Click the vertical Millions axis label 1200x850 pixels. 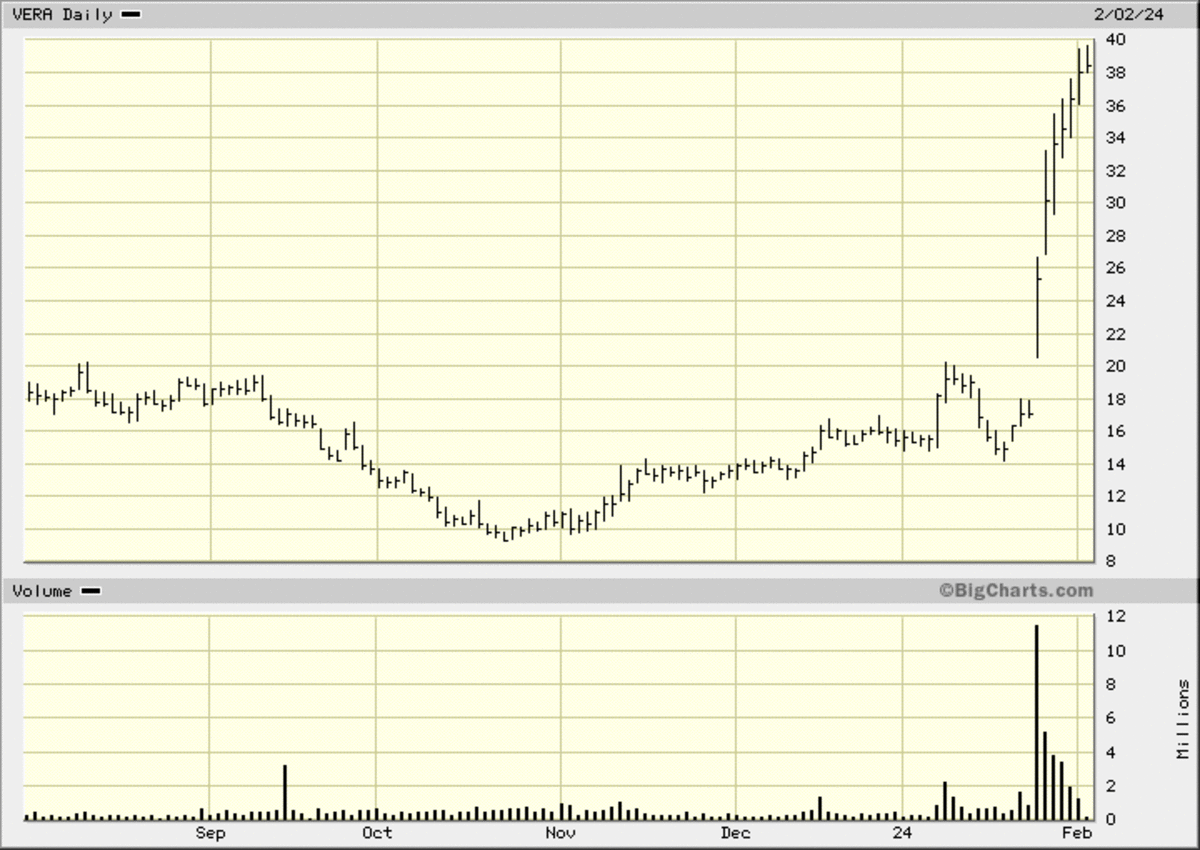click(1183, 718)
